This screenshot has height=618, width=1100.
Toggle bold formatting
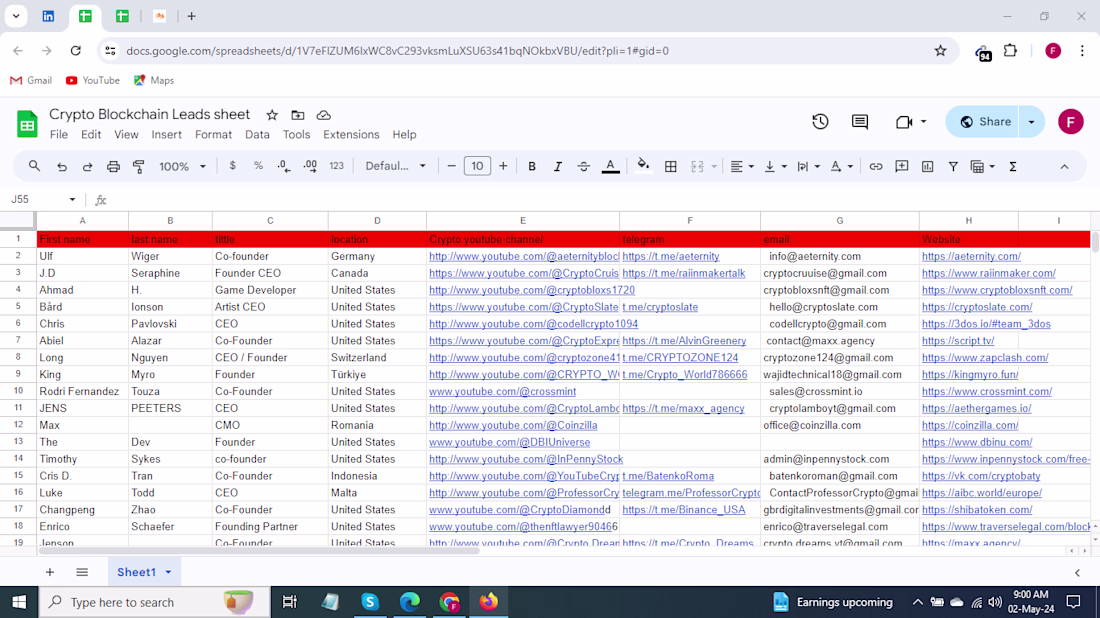click(532, 166)
